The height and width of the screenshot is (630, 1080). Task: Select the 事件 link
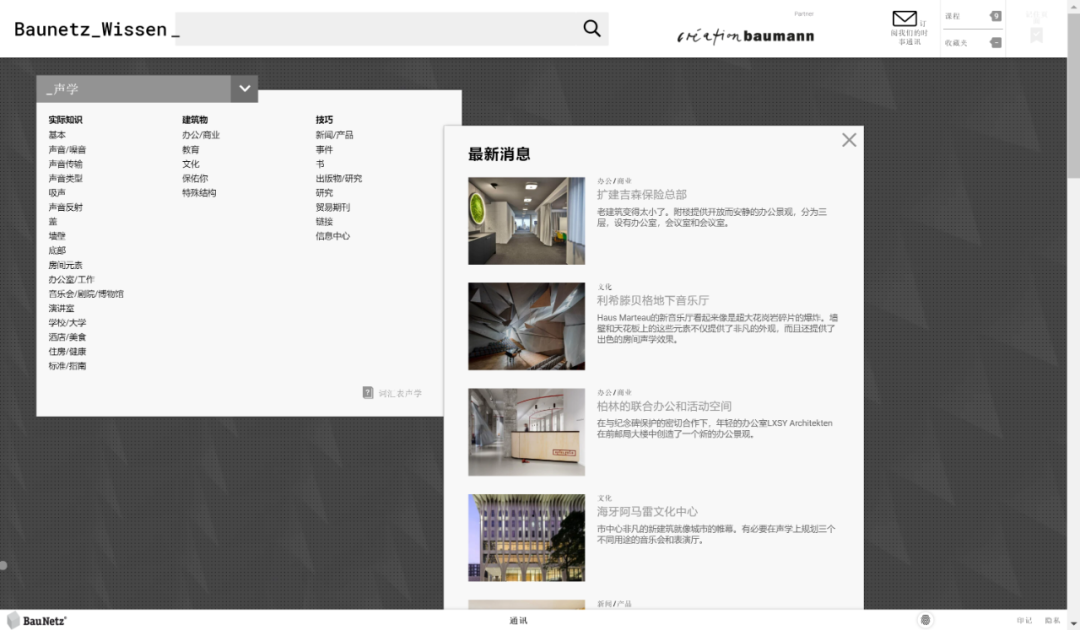324,149
